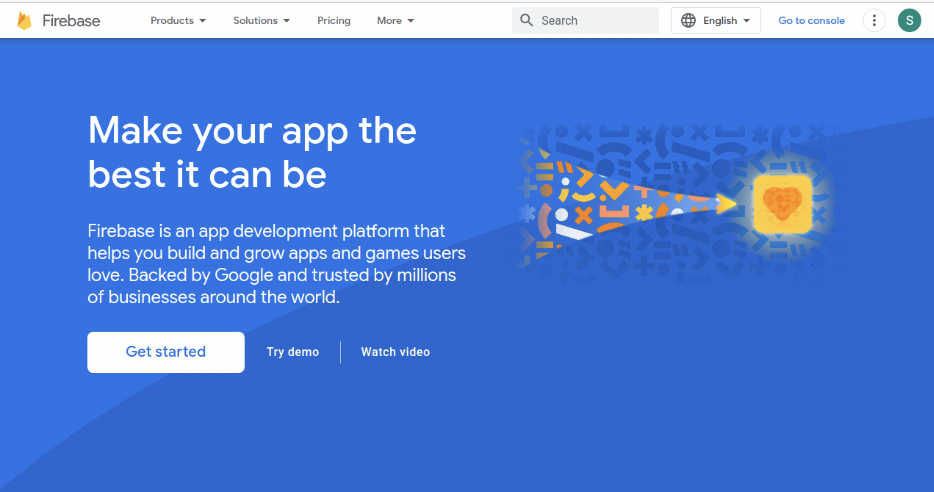This screenshot has width=934, height=492.
Task: Click the glowing heart app illustration
Action: click(x=782, y=204)
